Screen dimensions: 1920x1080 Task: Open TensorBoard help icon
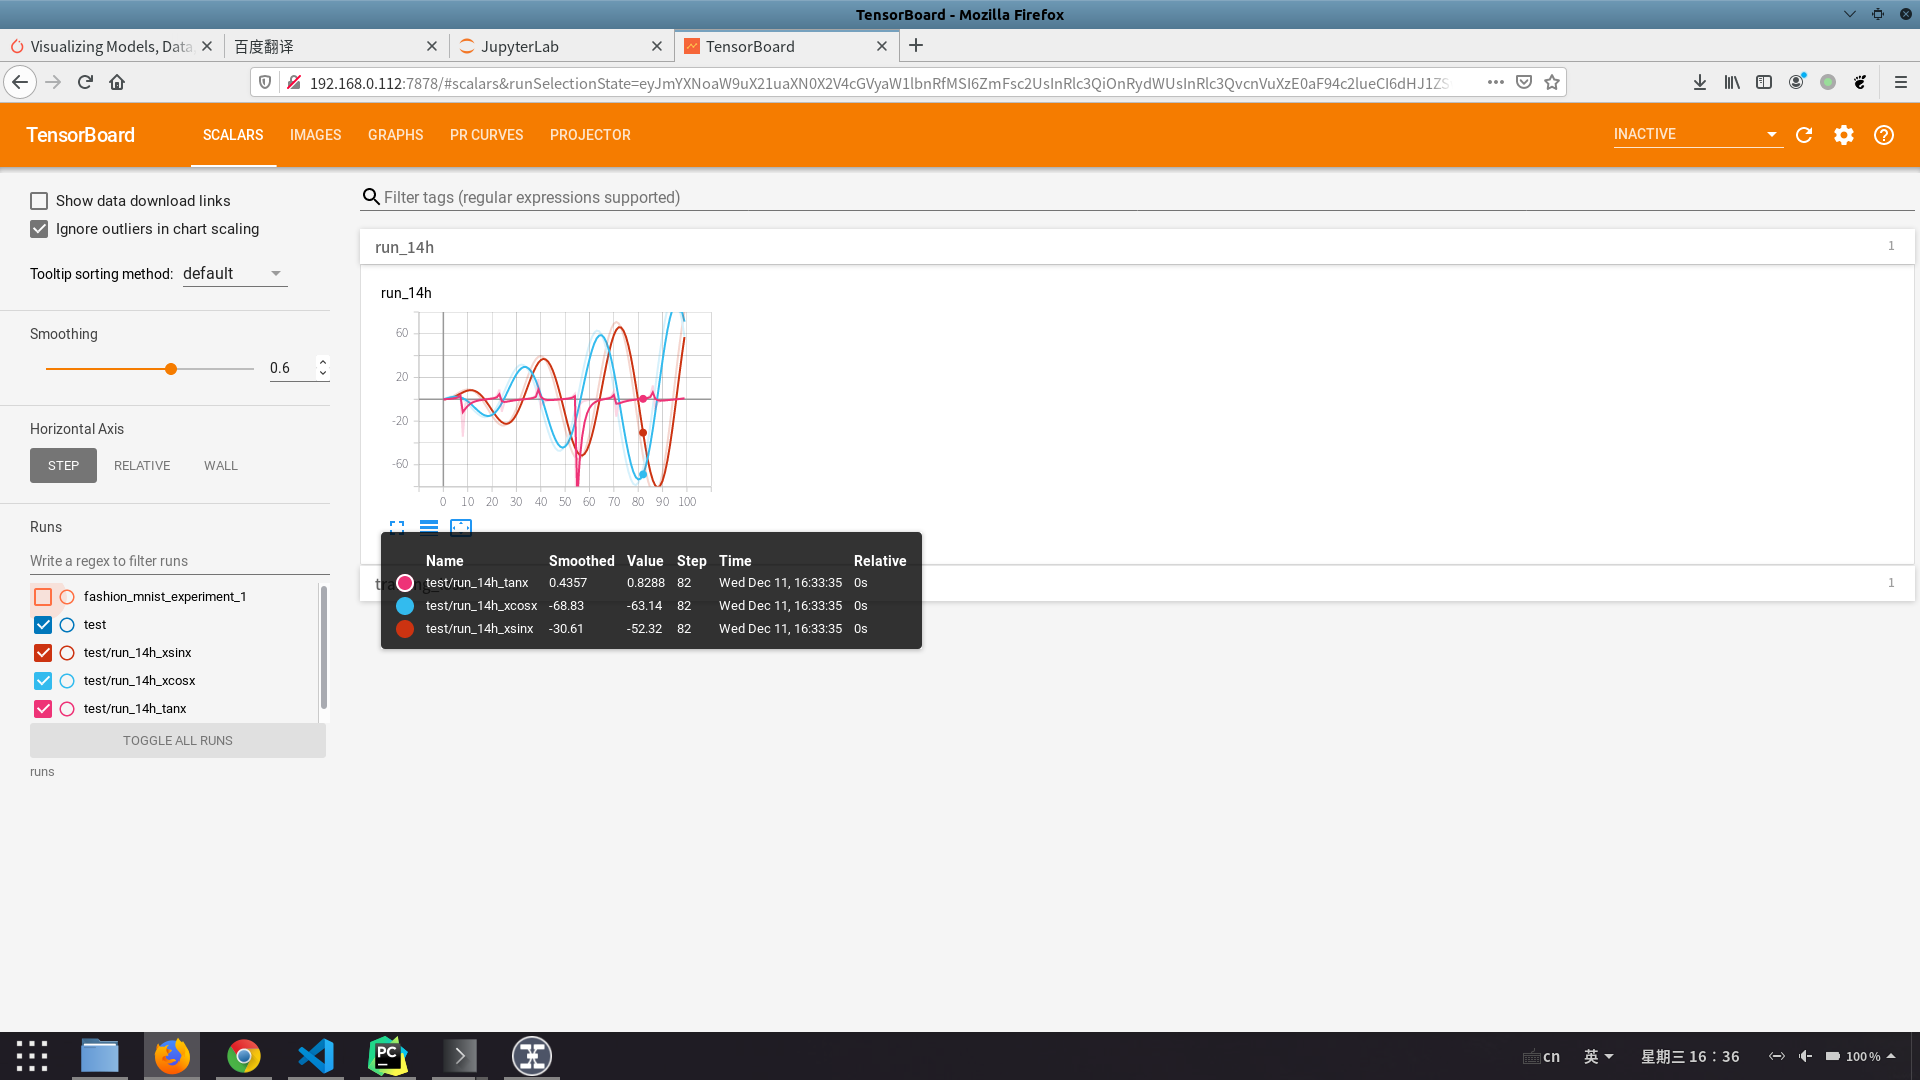[1884, 135]
